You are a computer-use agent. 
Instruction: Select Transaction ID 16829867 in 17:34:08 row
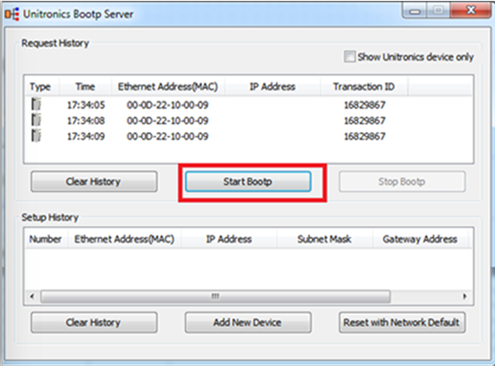coord(365,121)
